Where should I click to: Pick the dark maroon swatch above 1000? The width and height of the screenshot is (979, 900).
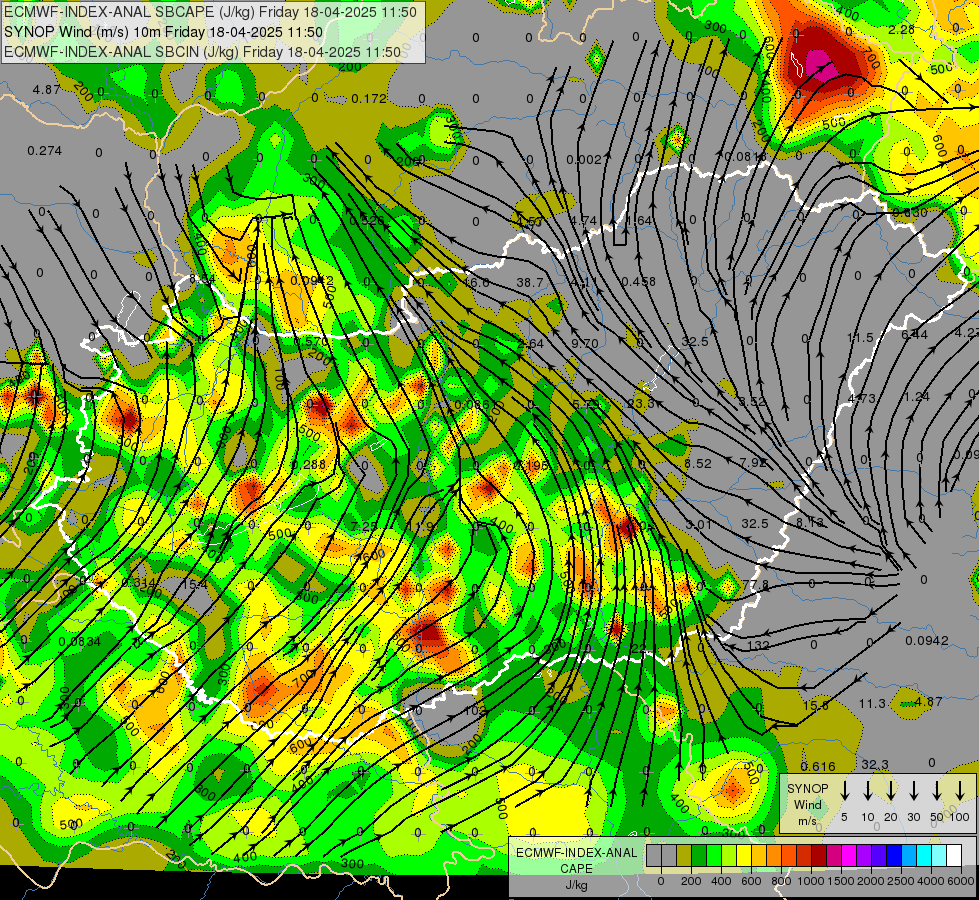click(x=819, y=856)
